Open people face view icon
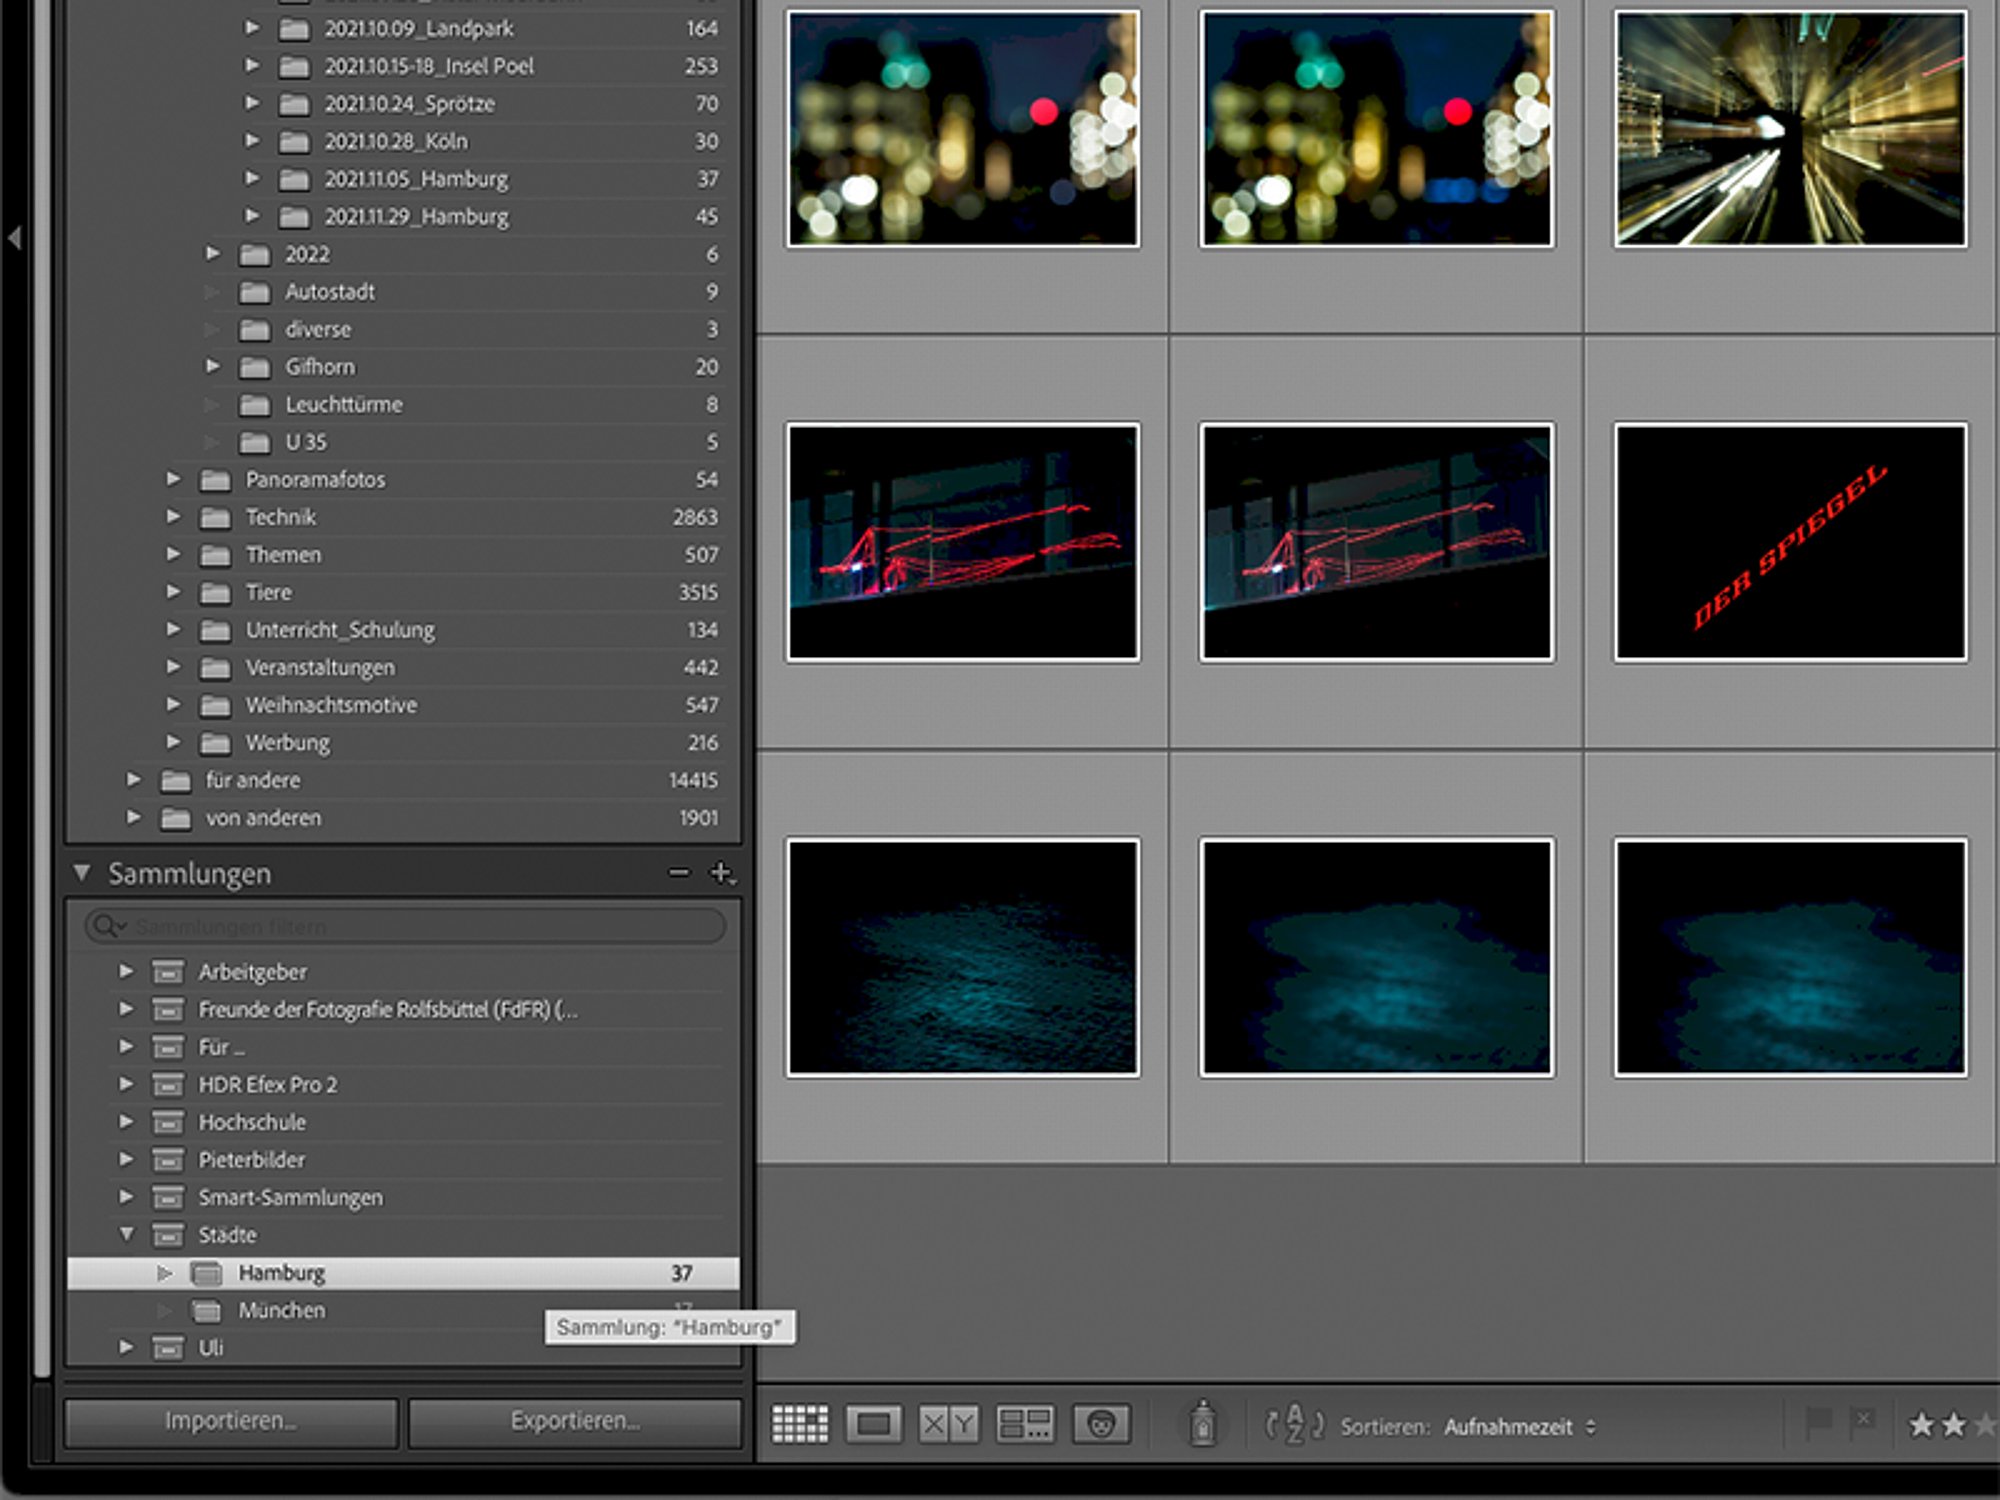Image resolution: width=2000 pixels, height=1500 pixels. point(1101,1424)
